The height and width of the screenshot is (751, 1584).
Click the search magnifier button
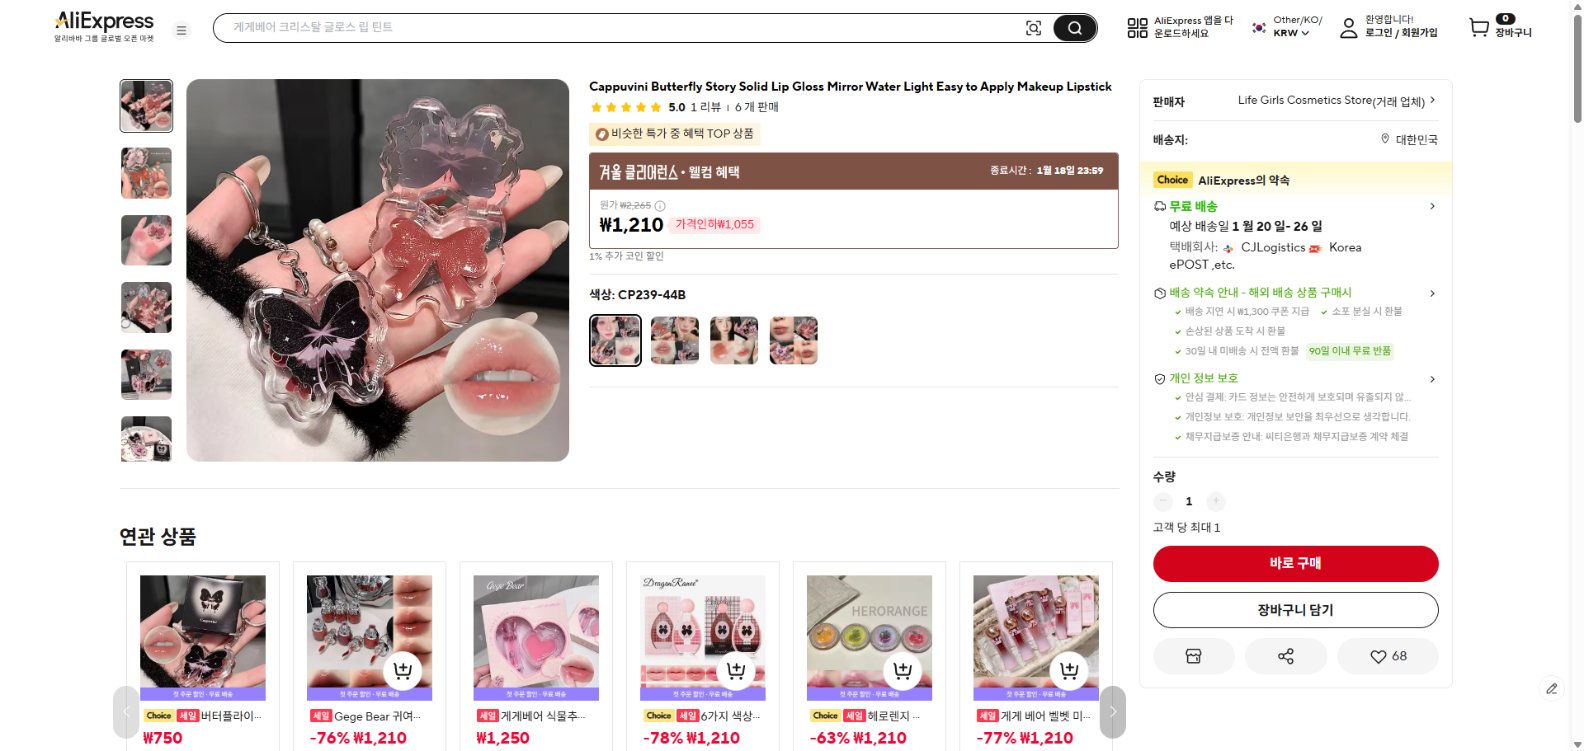coord(1074,28)
